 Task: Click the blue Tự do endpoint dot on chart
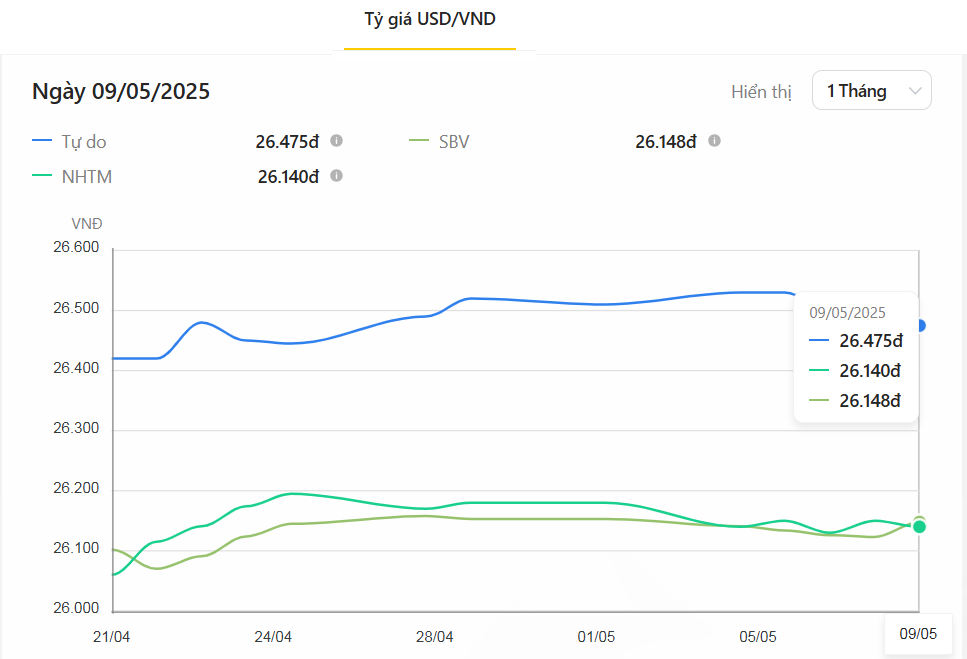tap(920, 325)
